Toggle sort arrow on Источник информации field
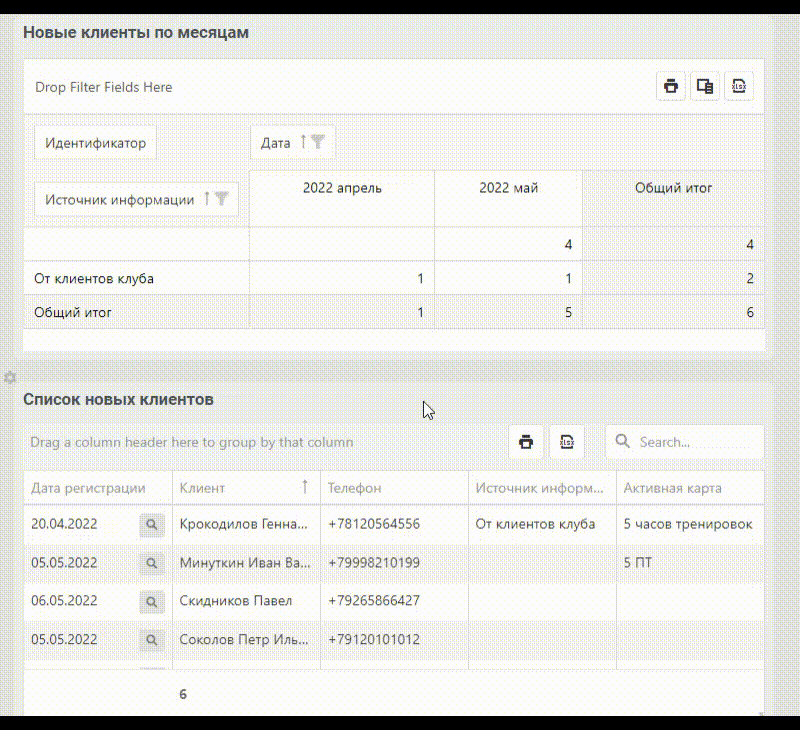 [207, 198]
